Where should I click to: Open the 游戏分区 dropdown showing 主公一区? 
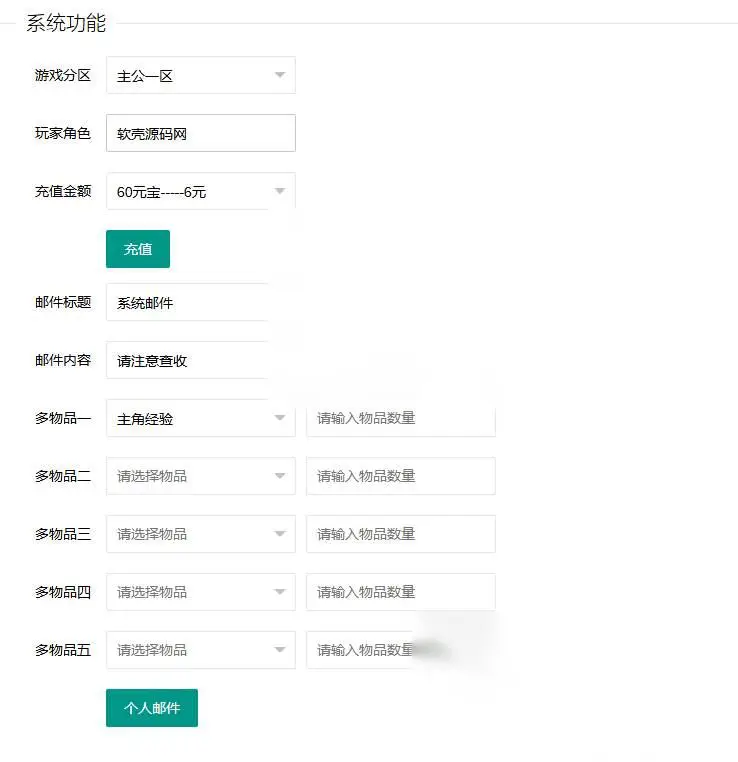point(201,75)
